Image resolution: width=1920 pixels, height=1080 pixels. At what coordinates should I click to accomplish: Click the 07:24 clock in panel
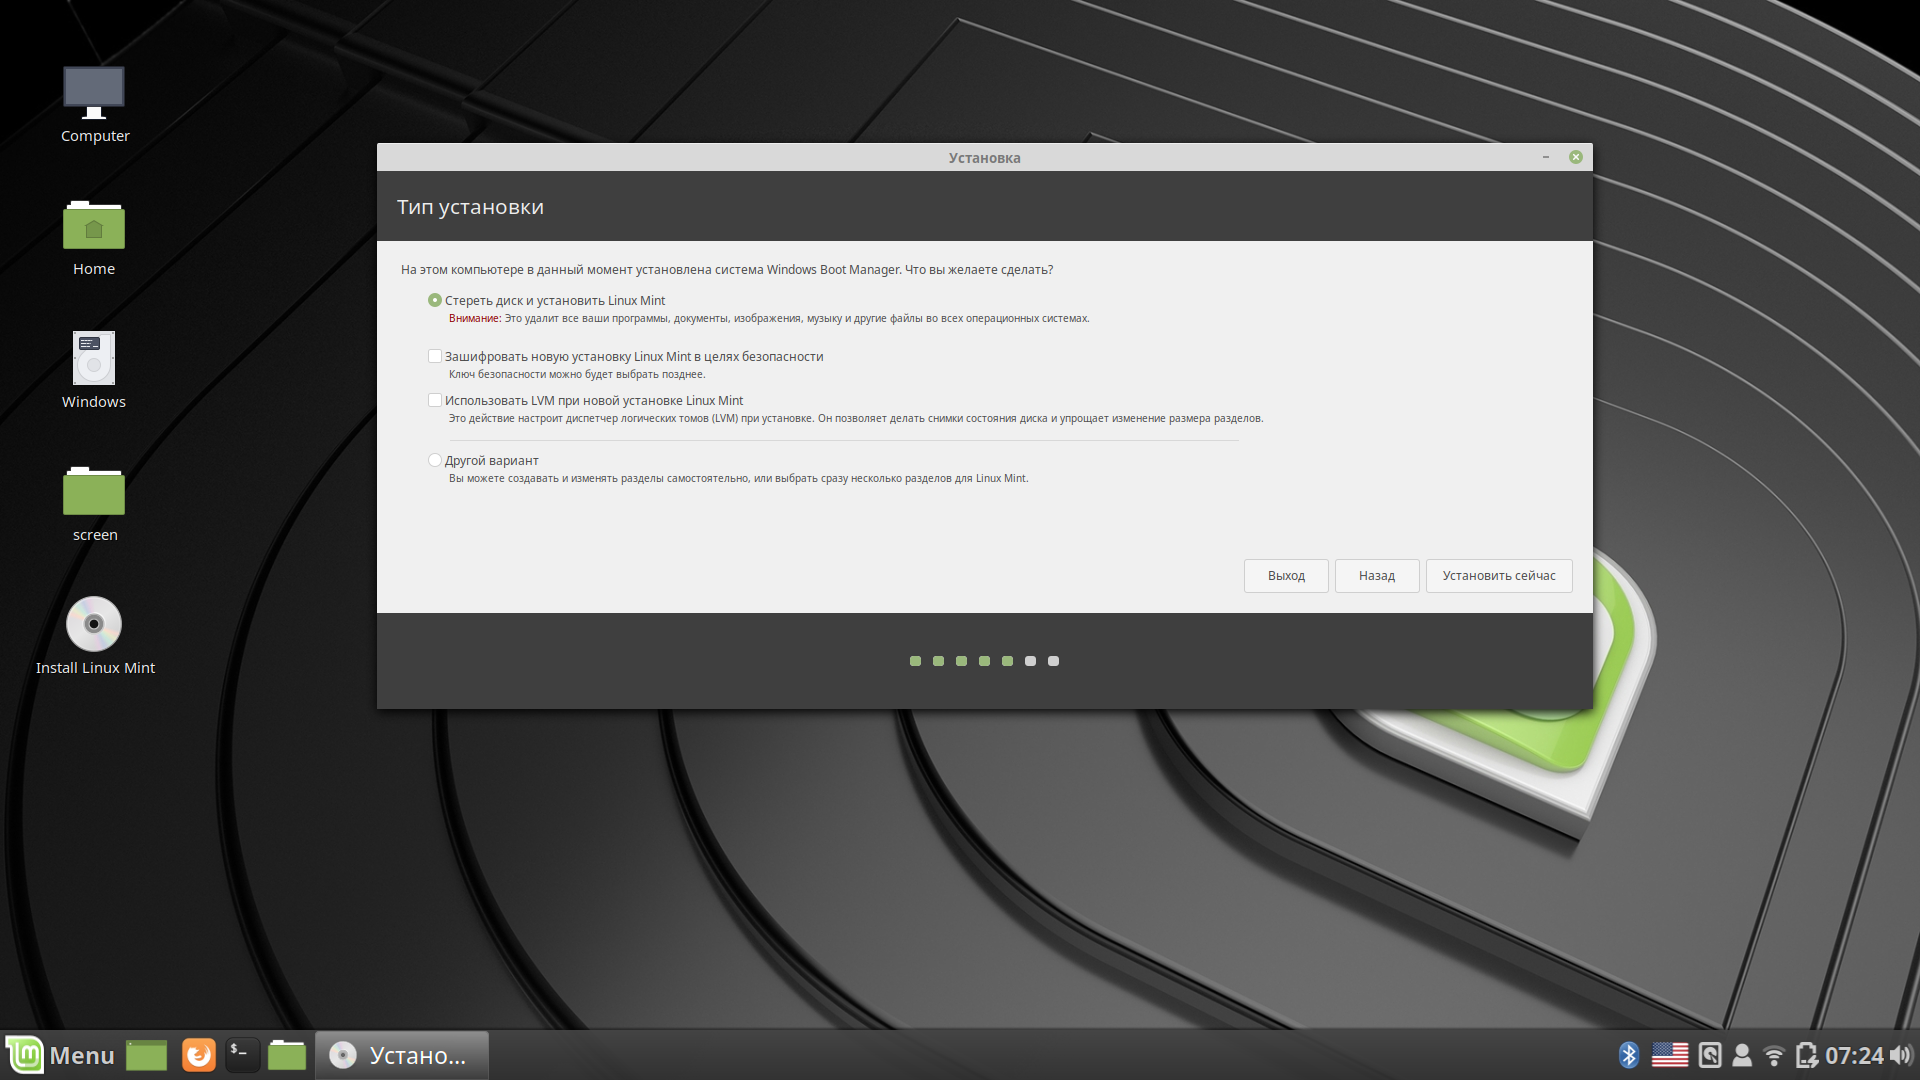1854,1055
